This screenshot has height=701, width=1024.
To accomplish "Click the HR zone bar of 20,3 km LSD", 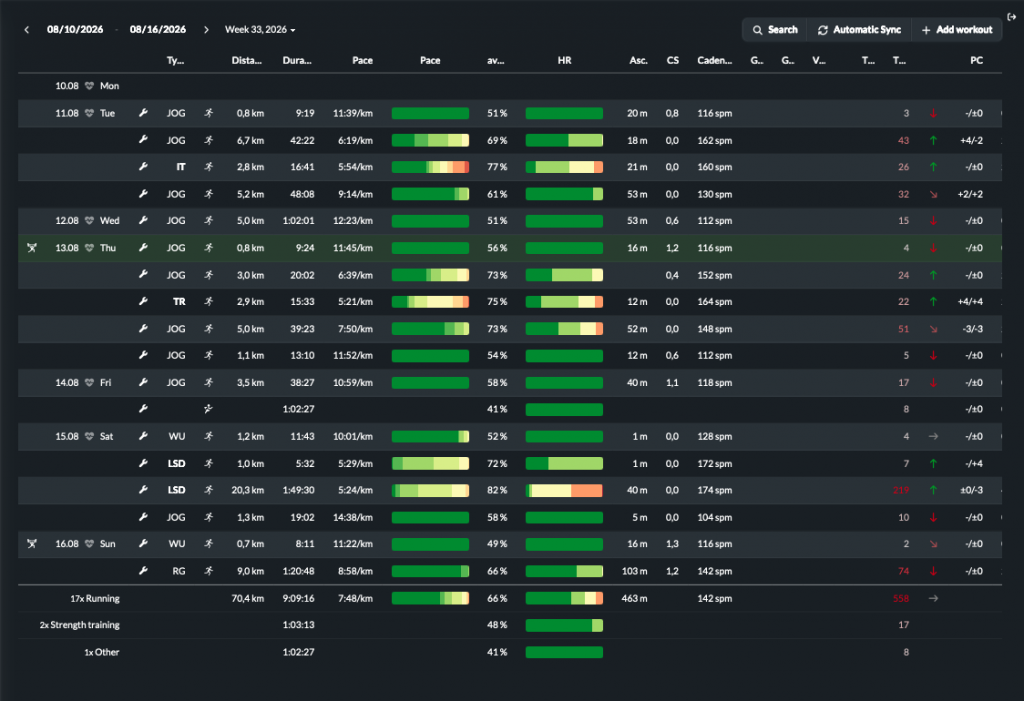I will tap(564, 490).
